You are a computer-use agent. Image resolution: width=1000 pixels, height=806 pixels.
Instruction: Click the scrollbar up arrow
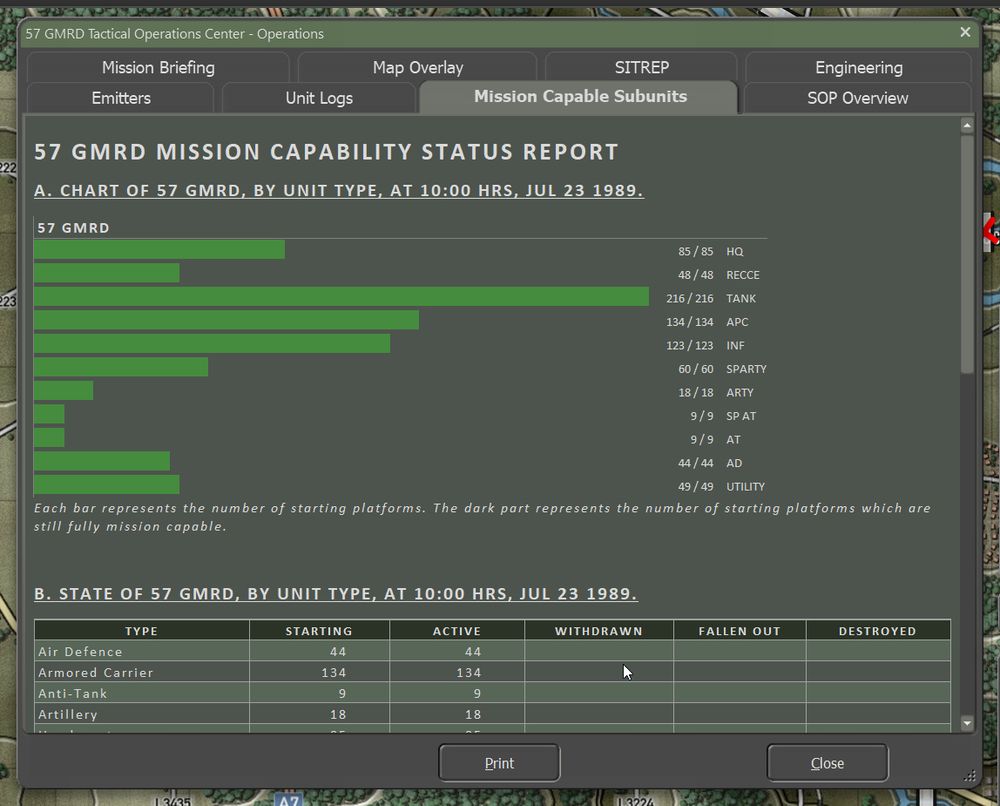pyautogui.click(x=967, y=126)
